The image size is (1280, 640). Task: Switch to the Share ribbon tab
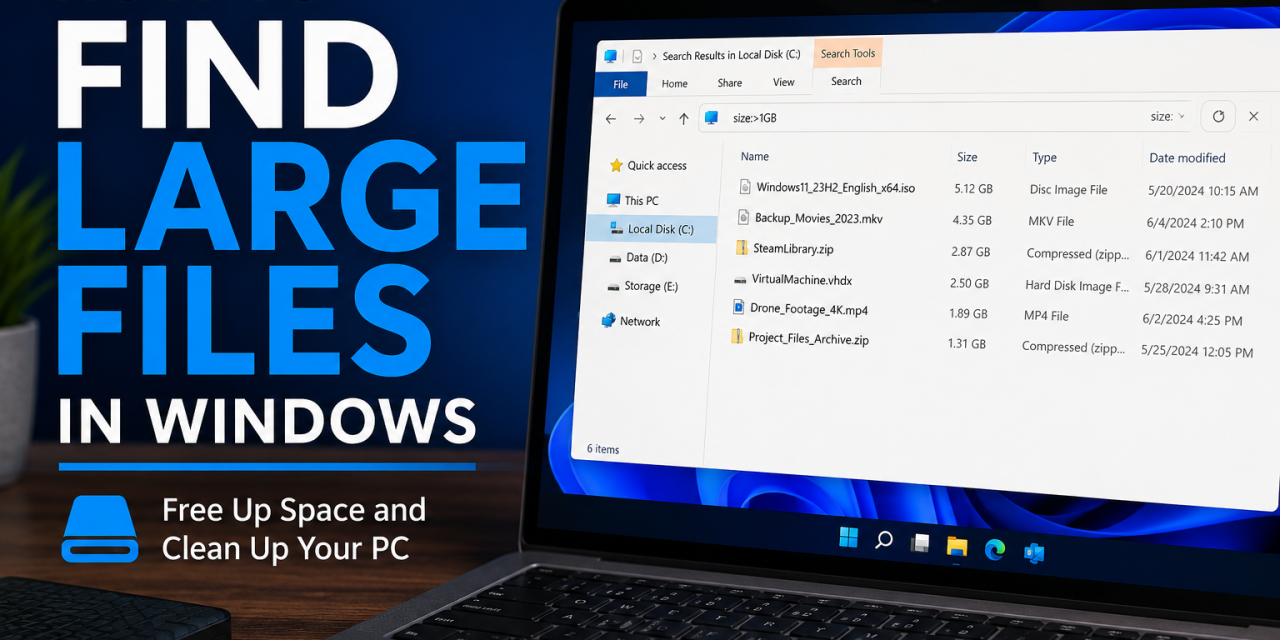point(730,83)
